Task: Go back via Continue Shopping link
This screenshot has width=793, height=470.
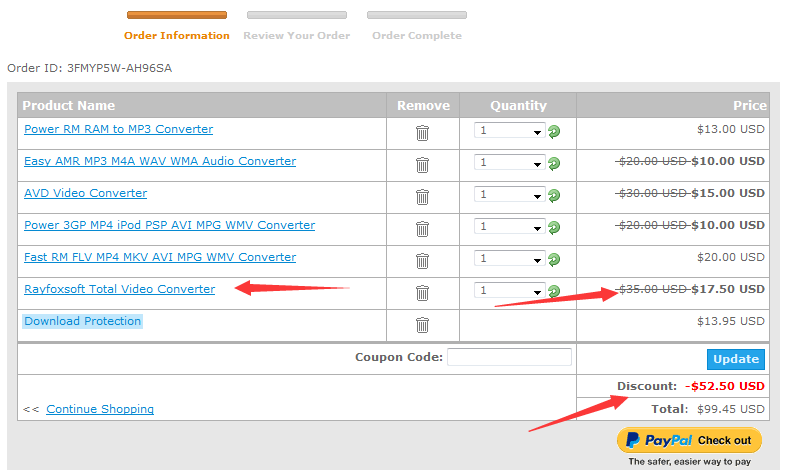Action: click(100, 409)
